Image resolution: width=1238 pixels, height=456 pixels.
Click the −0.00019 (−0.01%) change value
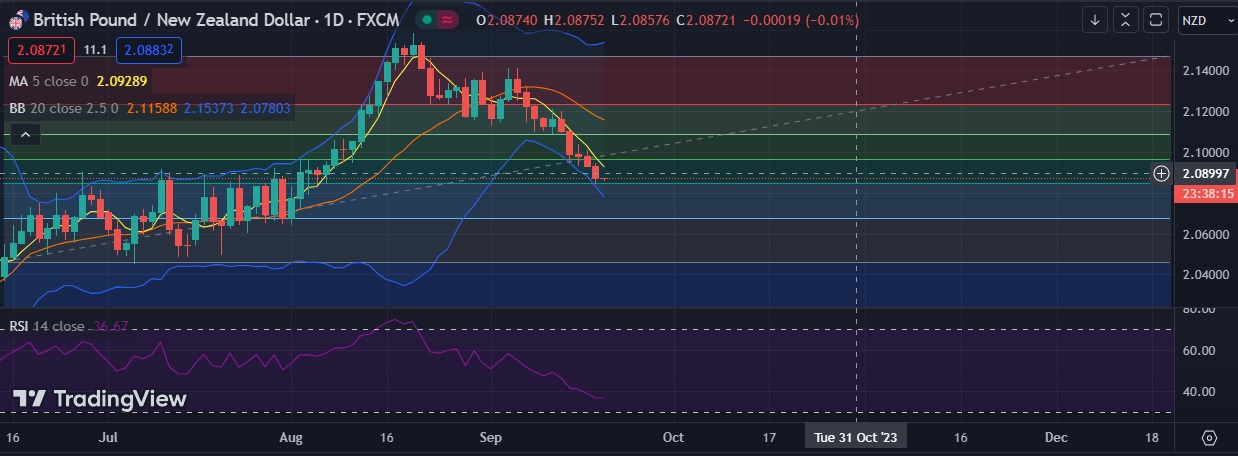point(801,20)
